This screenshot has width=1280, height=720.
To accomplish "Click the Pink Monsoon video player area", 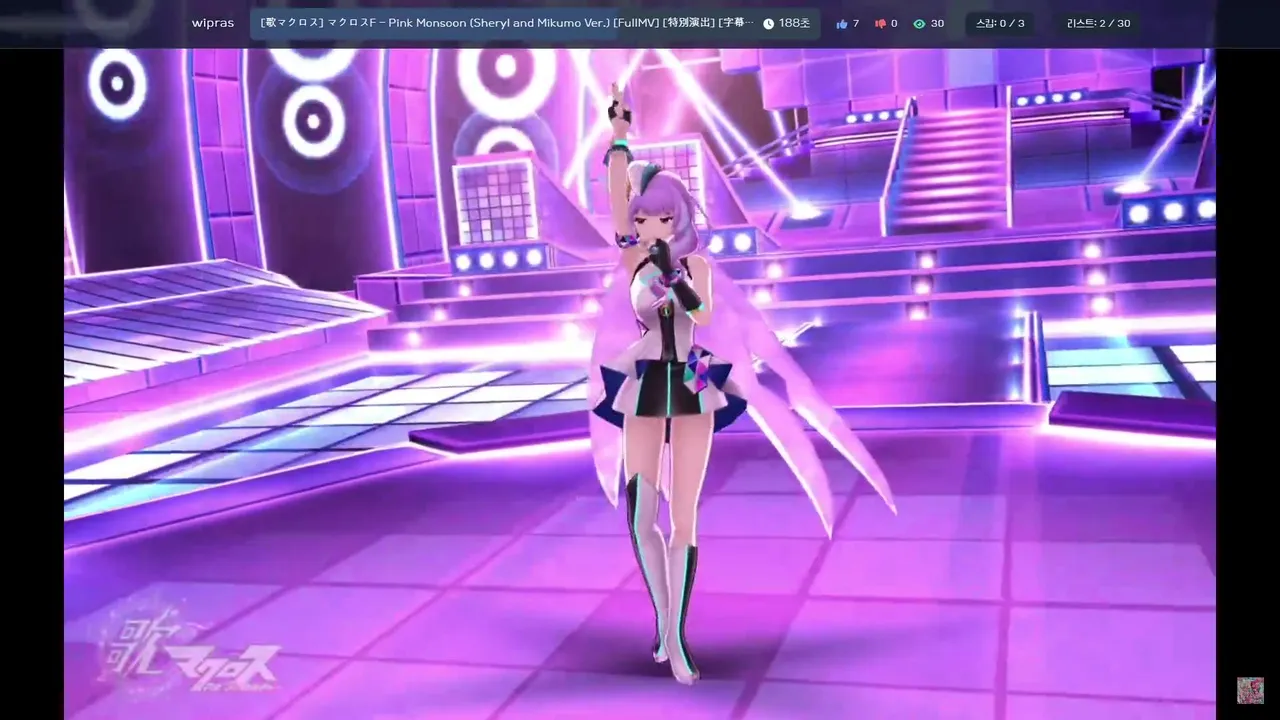I will coord(640,384).
